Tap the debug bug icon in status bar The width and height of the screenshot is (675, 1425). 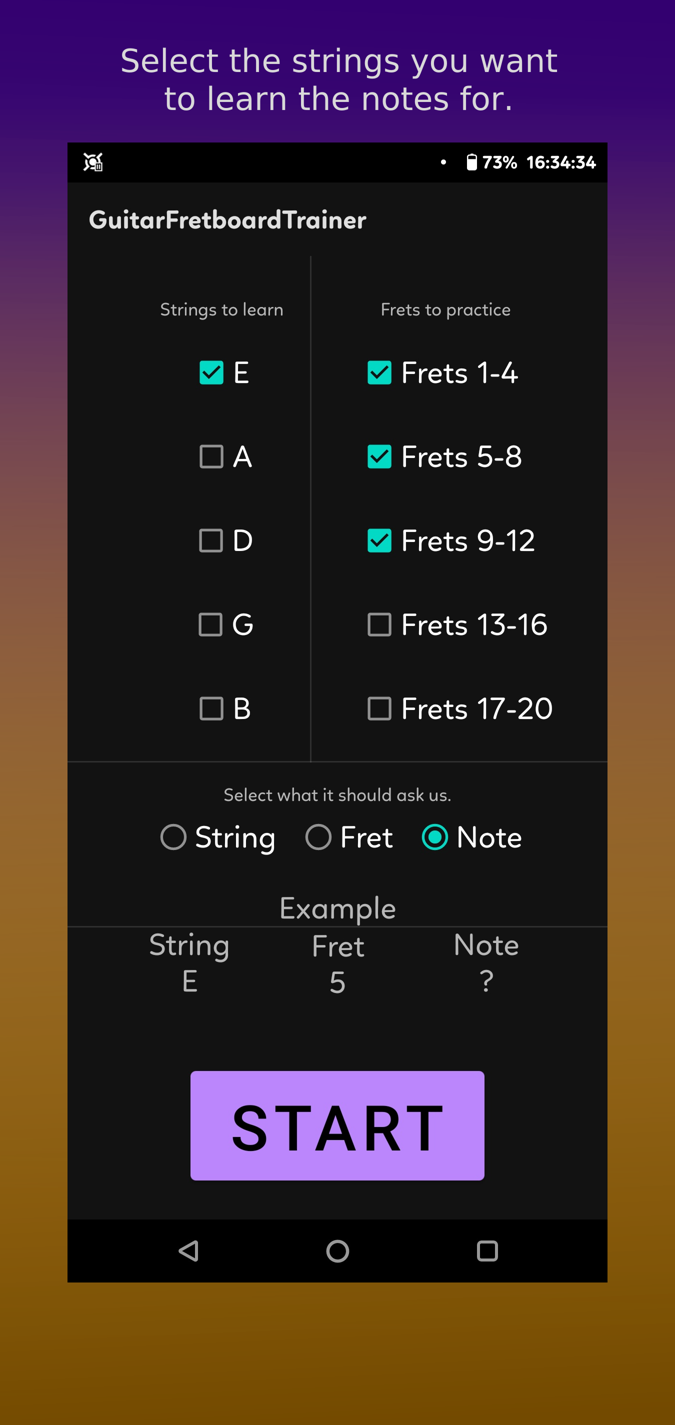93,162
